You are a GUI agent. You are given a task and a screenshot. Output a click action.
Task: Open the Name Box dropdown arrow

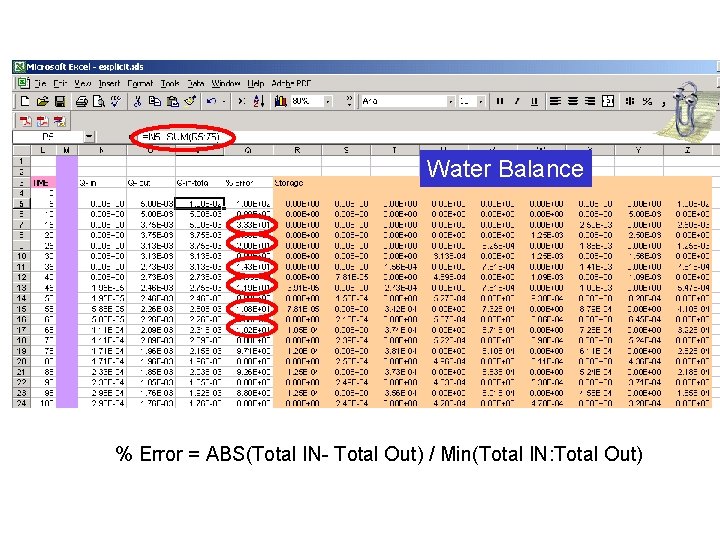tap(89, 137)
